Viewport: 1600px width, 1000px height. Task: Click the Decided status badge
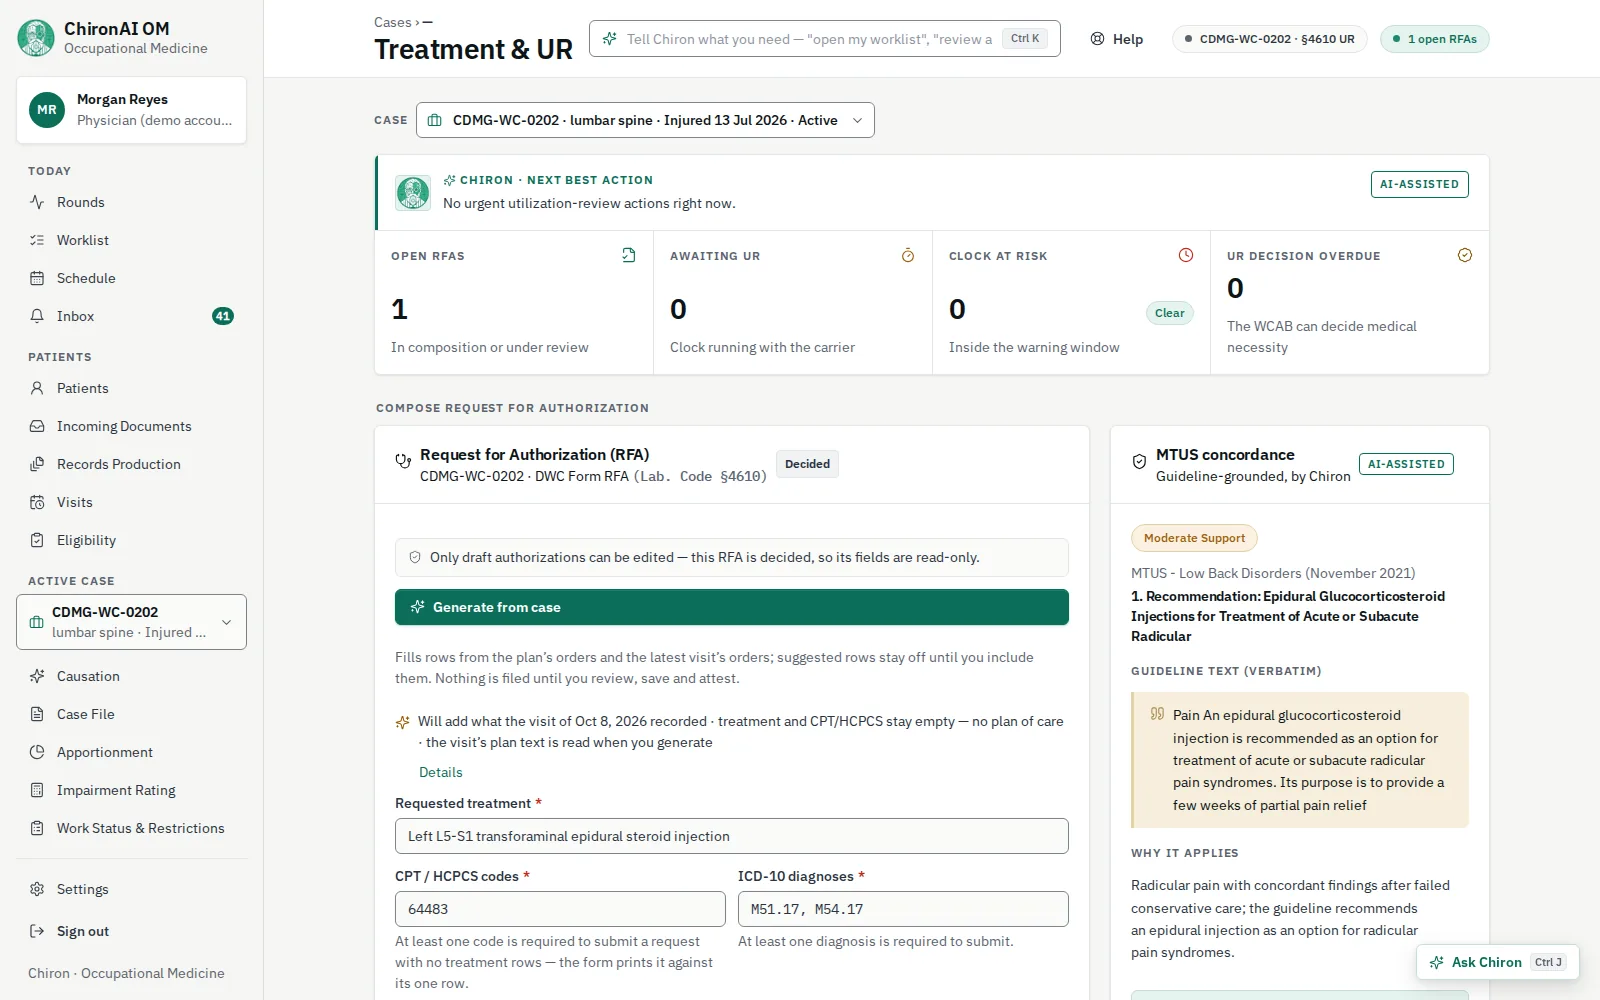coord(807,464)
